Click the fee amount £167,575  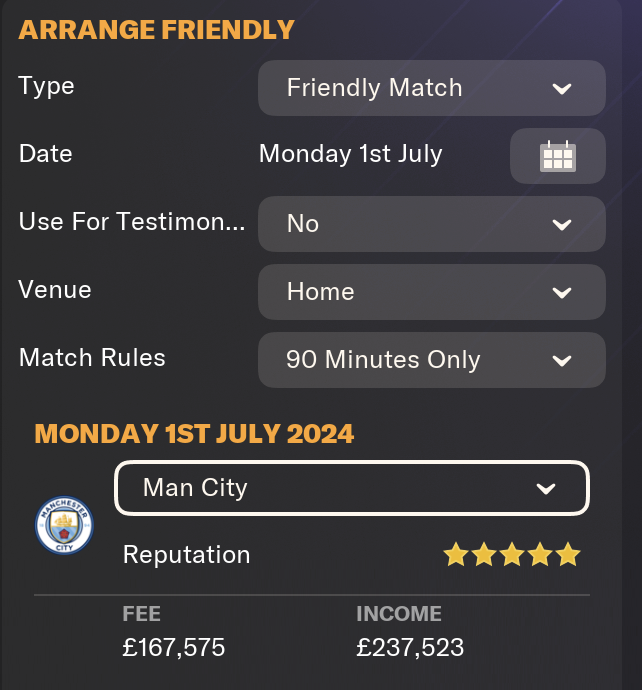174,647
